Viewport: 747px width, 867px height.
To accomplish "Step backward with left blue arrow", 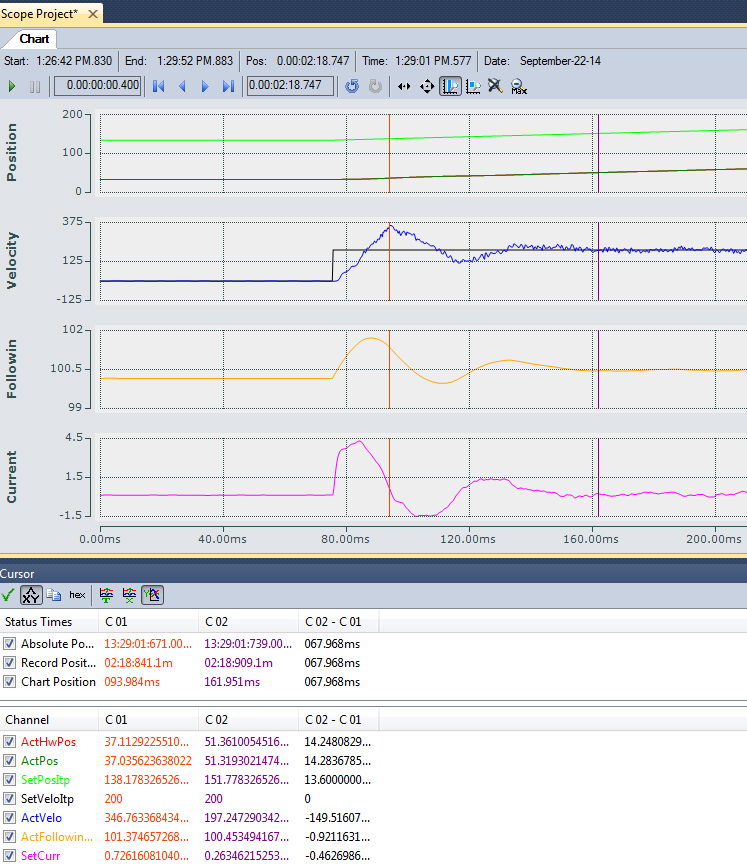I will (x=182, y=86).
